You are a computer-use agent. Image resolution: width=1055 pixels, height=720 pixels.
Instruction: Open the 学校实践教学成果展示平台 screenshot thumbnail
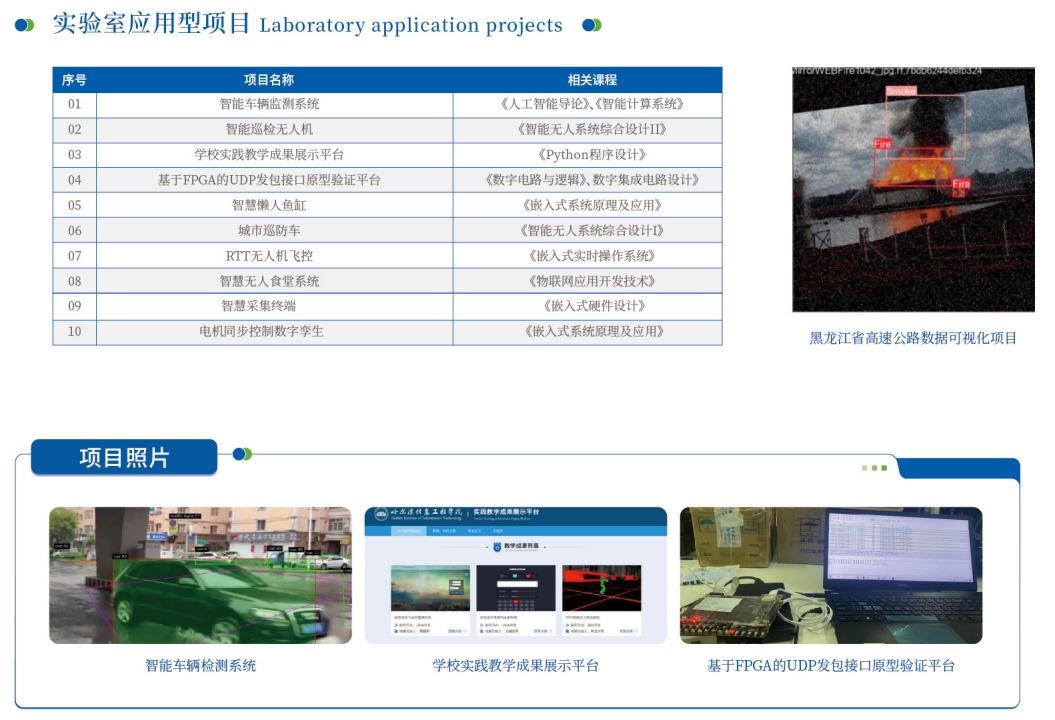point(515,575)
